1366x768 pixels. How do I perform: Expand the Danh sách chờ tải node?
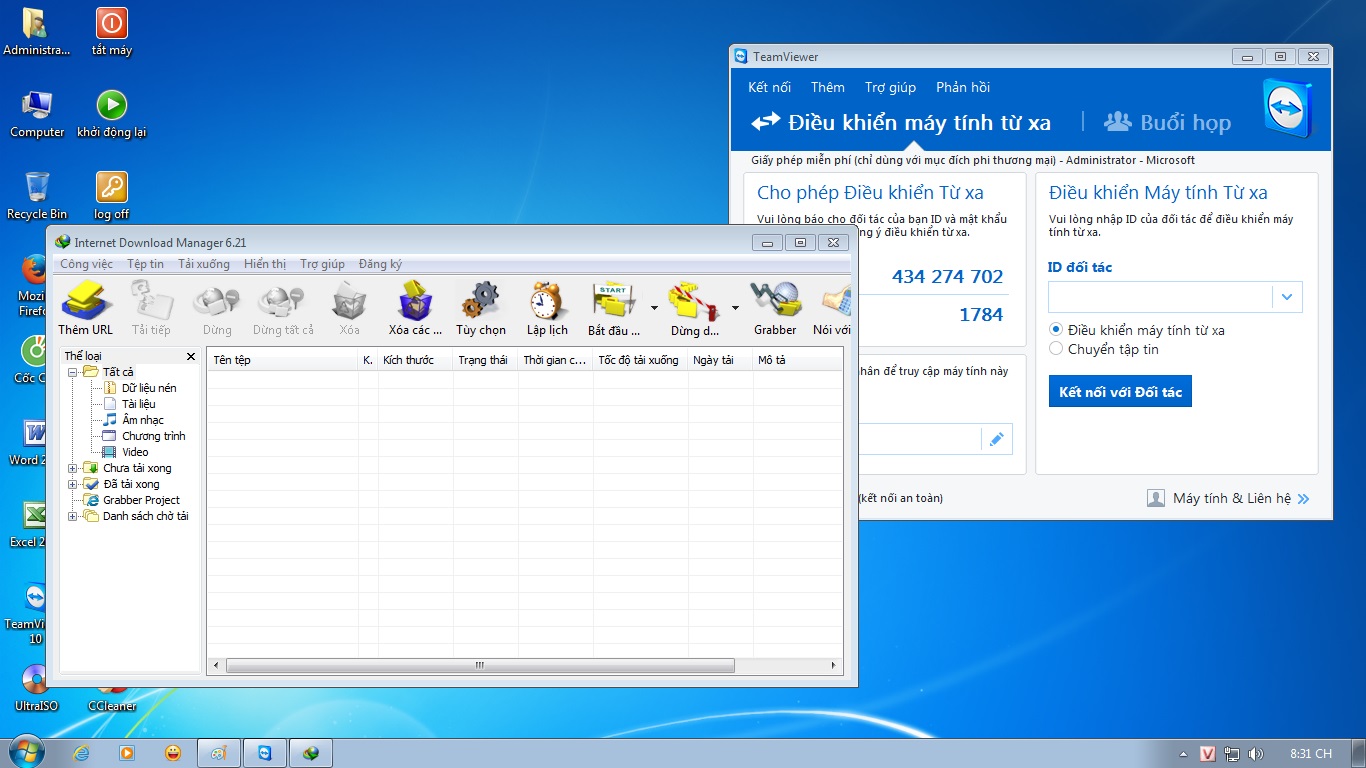click(x=73, y=516)
